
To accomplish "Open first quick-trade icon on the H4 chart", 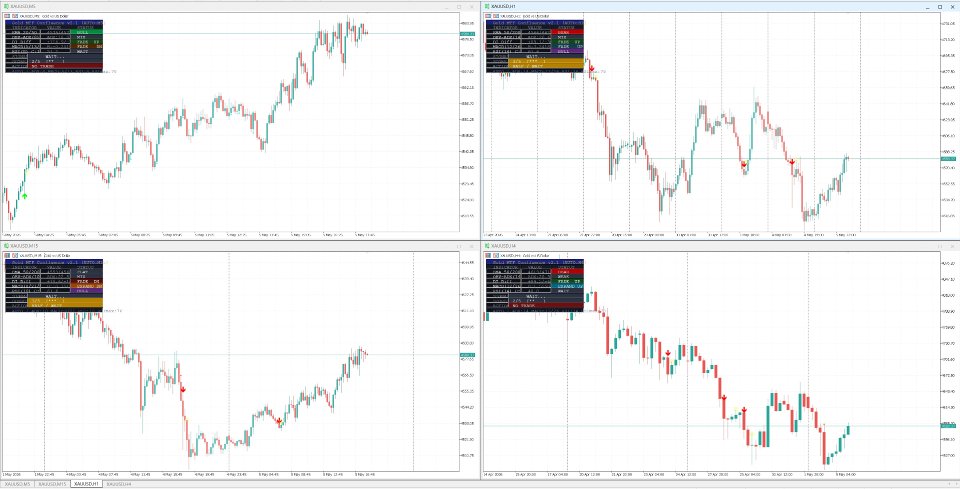I will pyautogui.click(x=489, y=255).
